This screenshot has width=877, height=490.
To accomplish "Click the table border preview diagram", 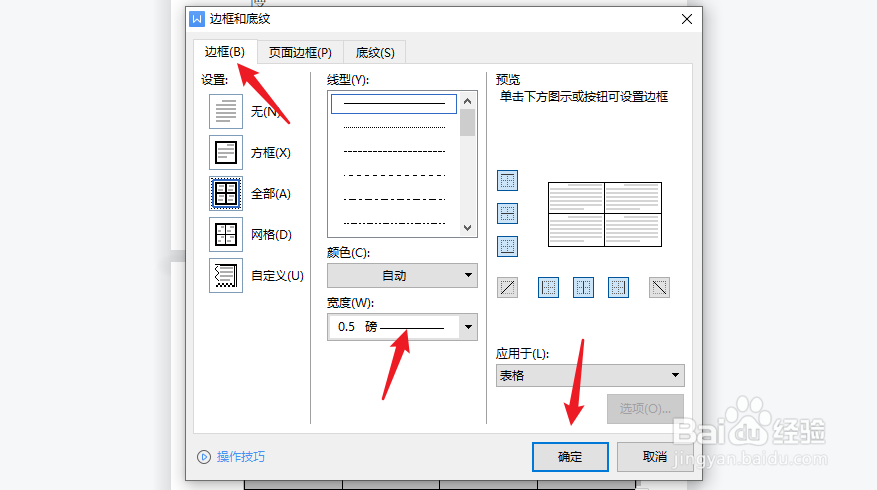I will point(605,214).
